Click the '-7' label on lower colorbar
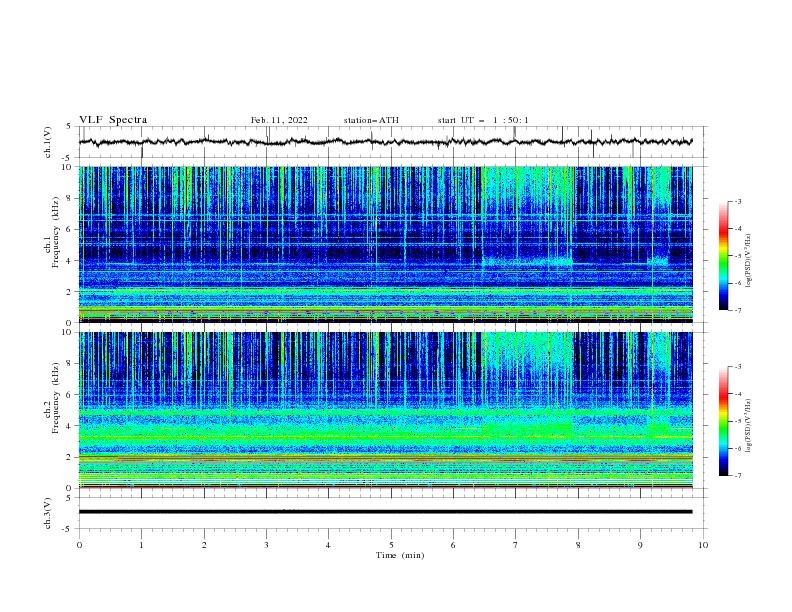The height and width of the screenshot is (612, 792). click(x=737, y=475)
